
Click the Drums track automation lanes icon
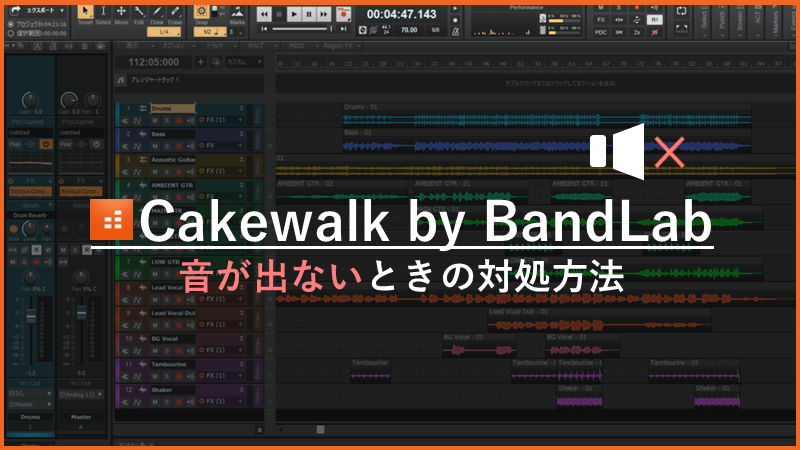(x=137, y=121)
